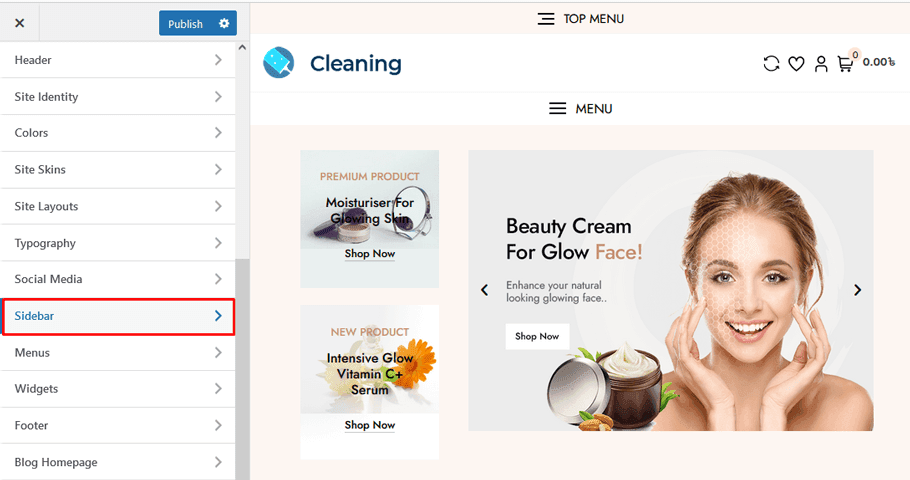Click Shop Now button on Beauty Cream slide
Image resolution: width=910 pixels, height=480 pixels.
click(537, 336)
